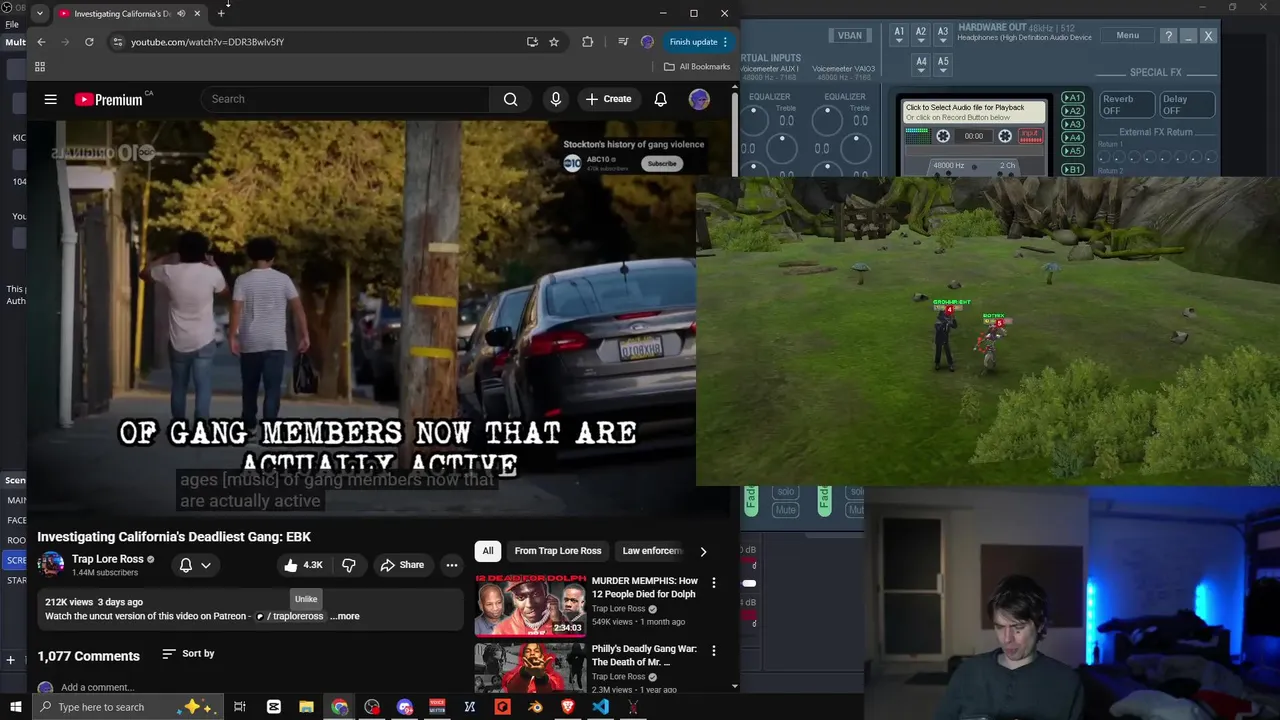Start voice search with the microphone icon
Screen dimensions: 1280x720
(x=556, y=99)
